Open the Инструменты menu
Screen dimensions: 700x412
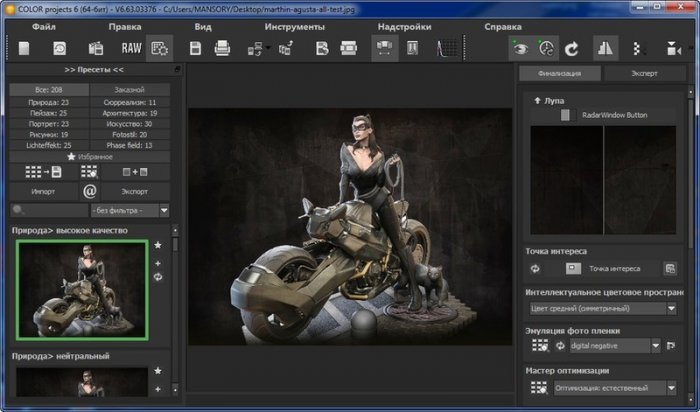point(294,26)
